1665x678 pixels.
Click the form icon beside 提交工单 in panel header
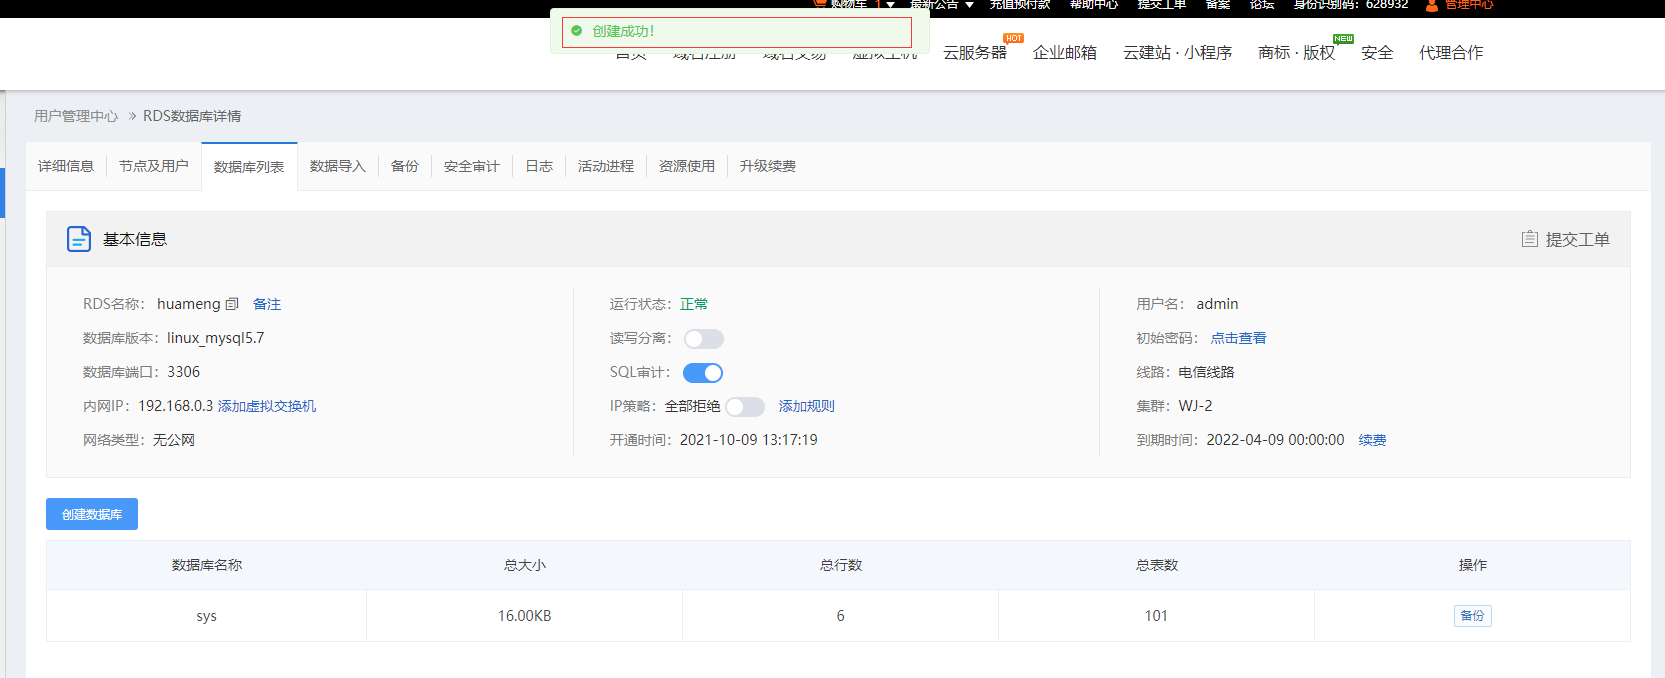[1530, 239]
